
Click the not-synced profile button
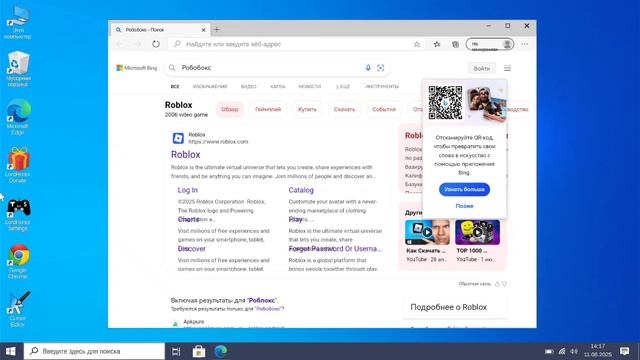[x=490, y=44]
